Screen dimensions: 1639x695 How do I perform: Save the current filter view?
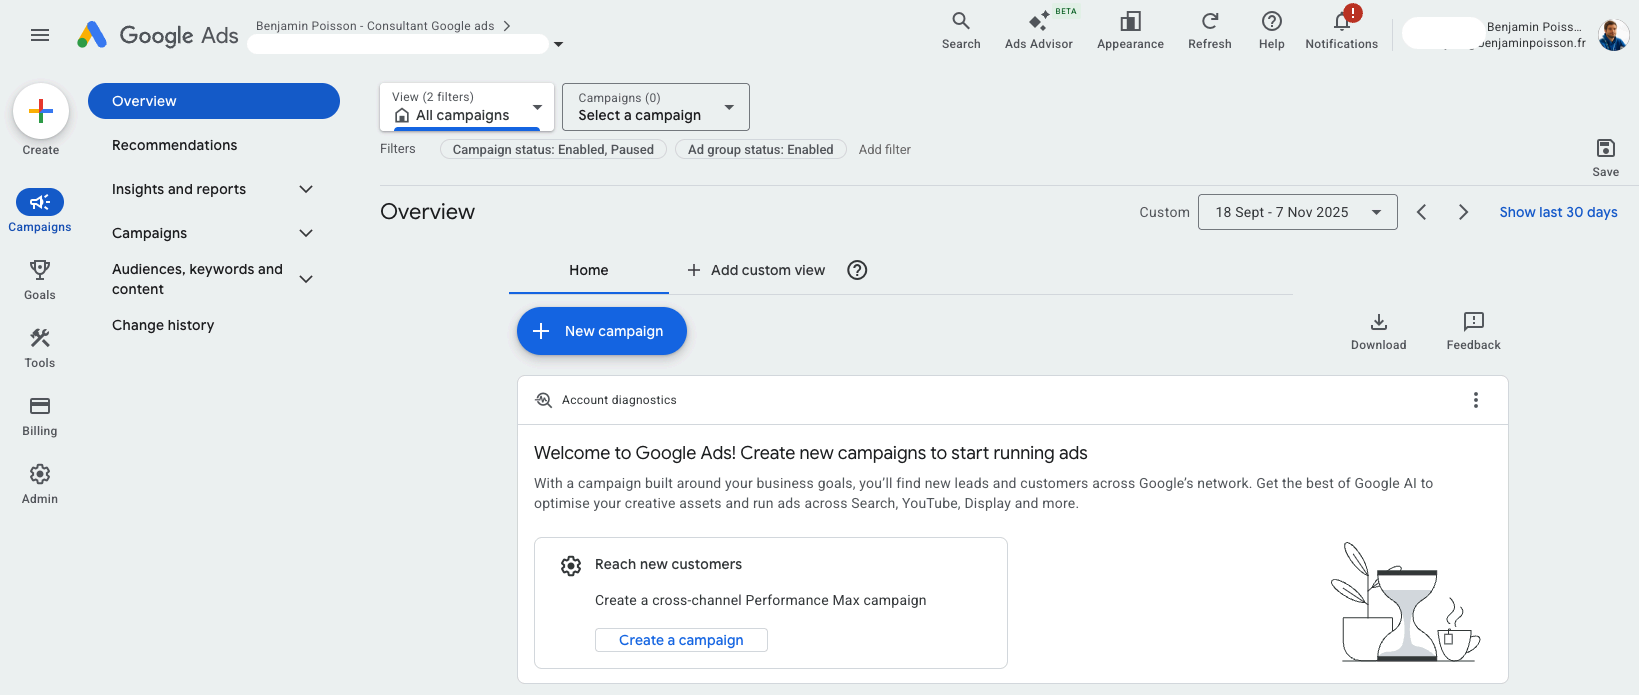coord(1606,158)
